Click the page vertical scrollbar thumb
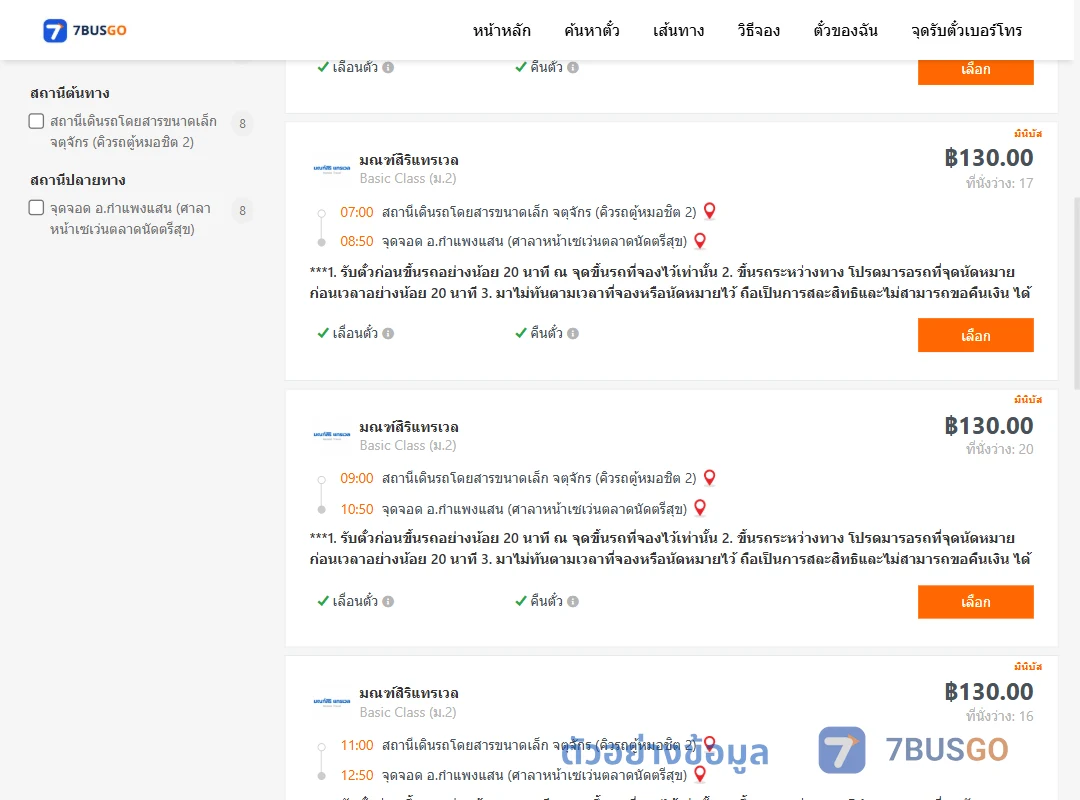 1077,294
